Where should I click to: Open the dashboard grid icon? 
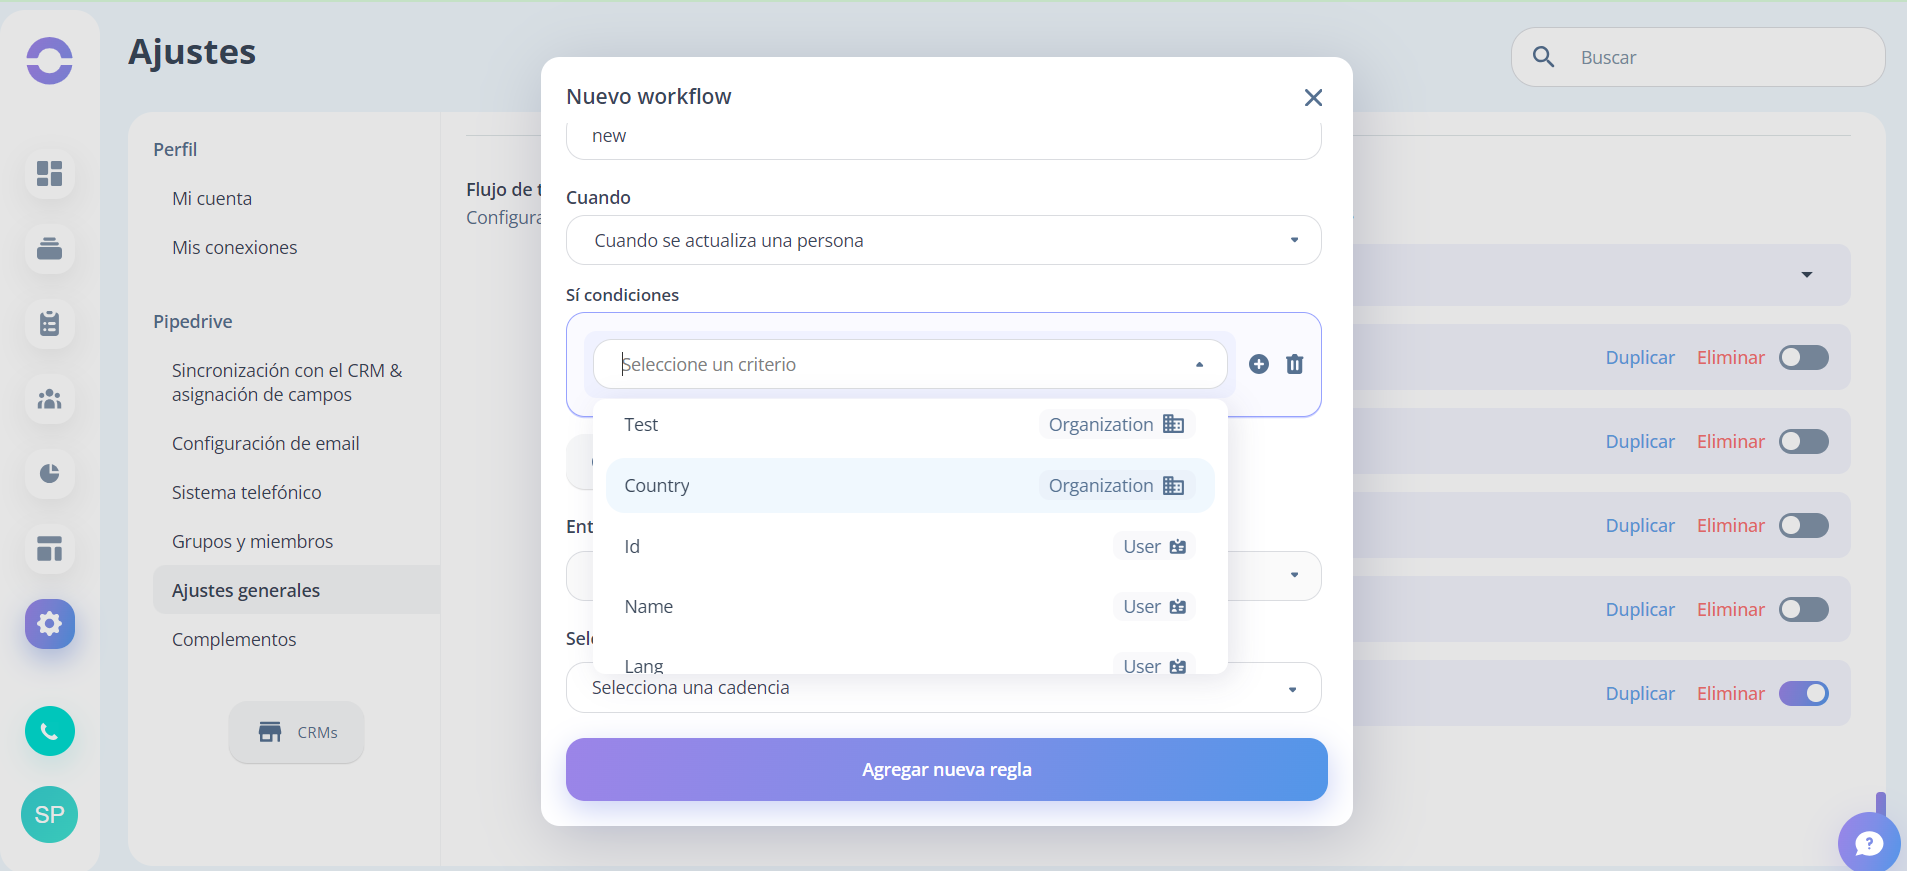coord(49,174)
